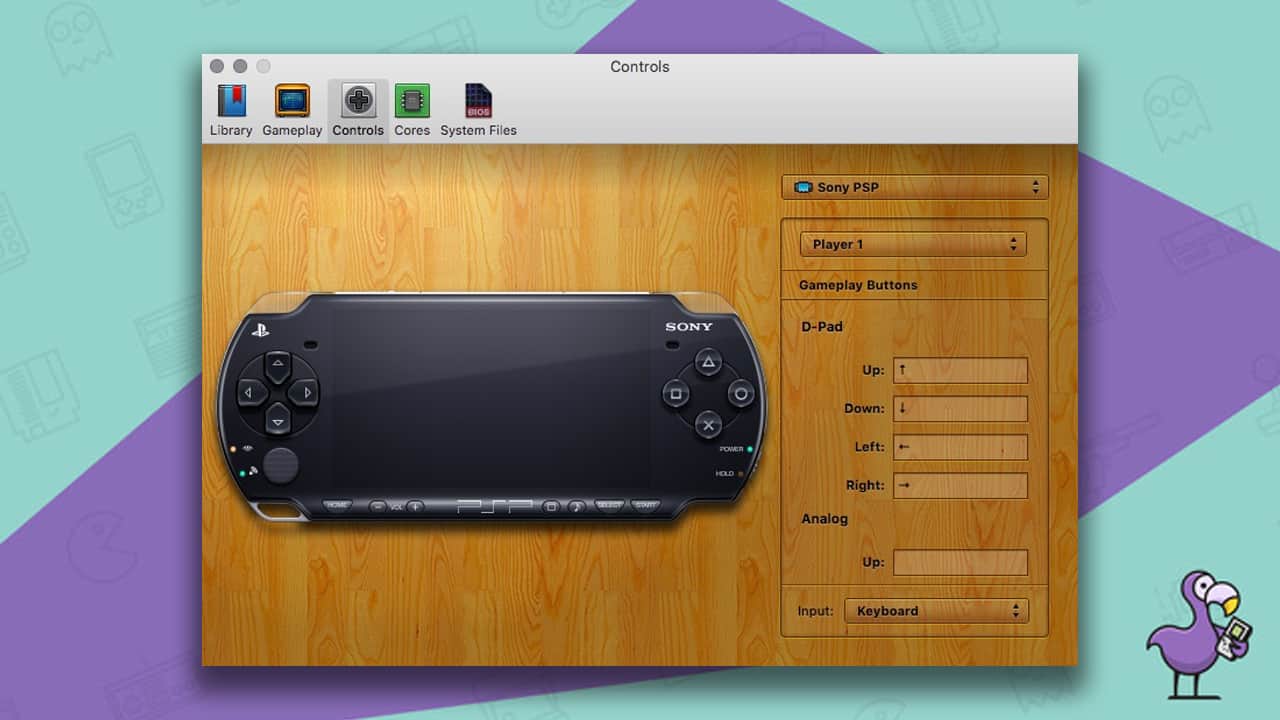Click the PSP START button

click(645, 506)
